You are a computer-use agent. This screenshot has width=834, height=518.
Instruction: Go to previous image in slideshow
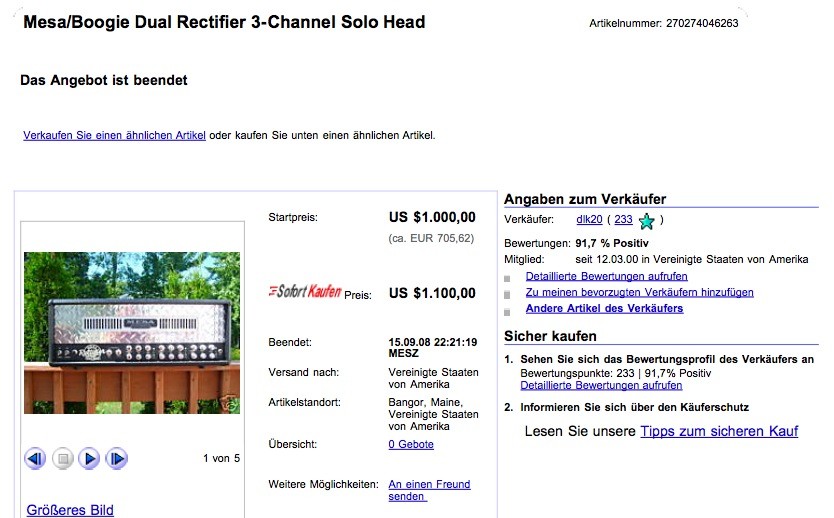[35, 458]
